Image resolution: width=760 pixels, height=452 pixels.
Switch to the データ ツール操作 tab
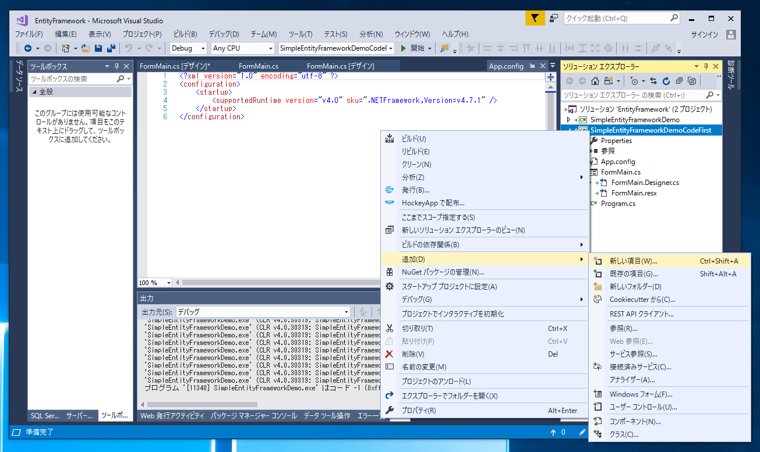(327, 416)
